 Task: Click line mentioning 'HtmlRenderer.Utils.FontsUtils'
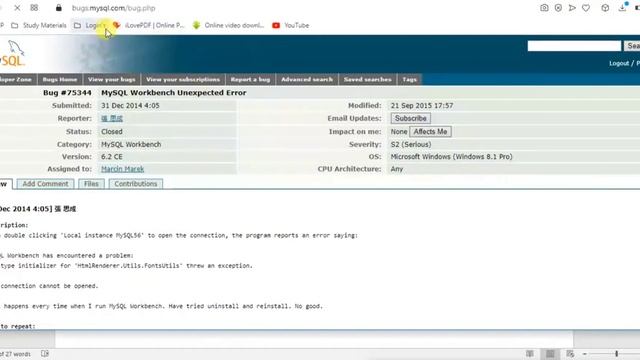coord(126,266)
